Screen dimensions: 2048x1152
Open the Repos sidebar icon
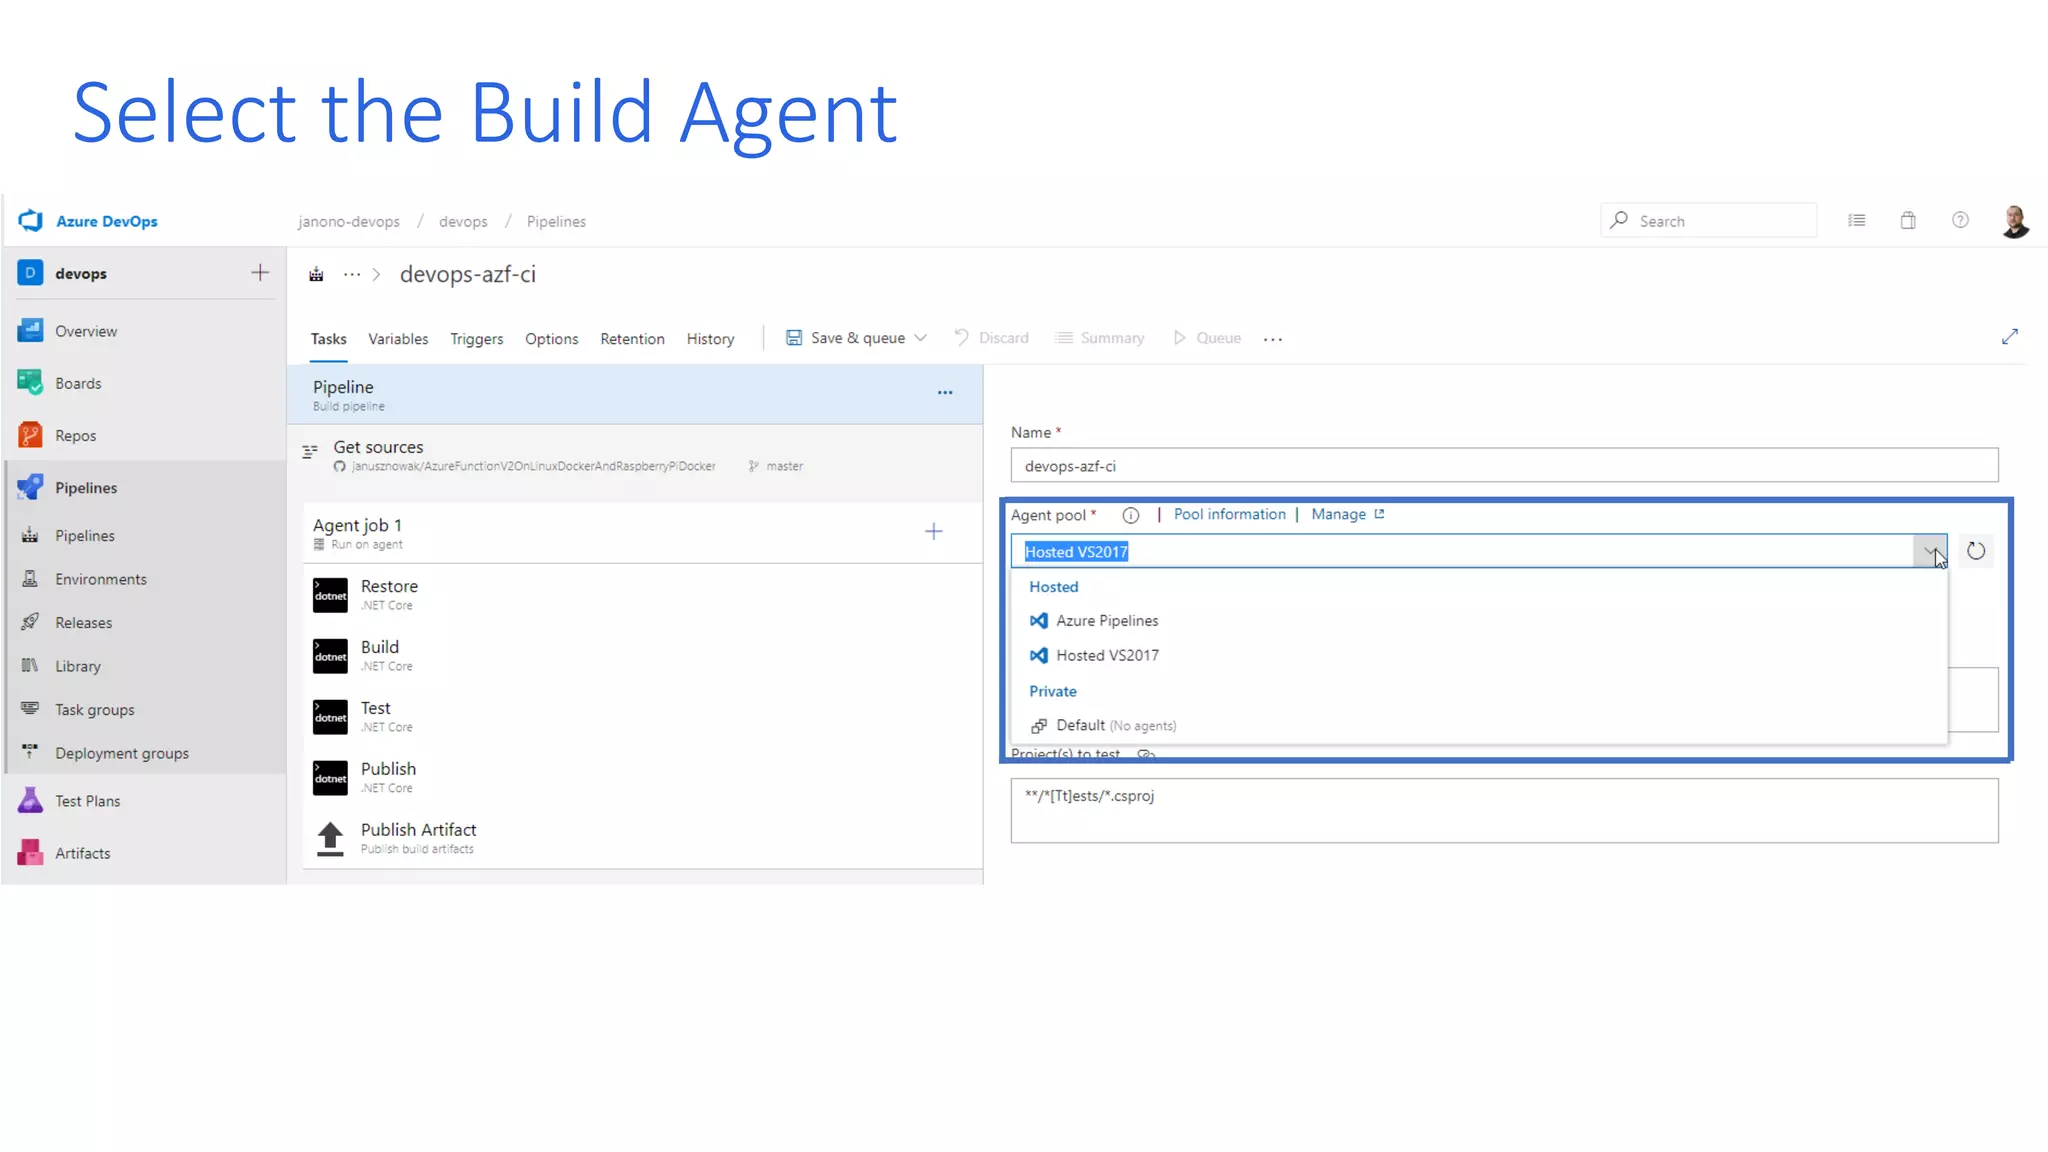(x=30, y=435)
